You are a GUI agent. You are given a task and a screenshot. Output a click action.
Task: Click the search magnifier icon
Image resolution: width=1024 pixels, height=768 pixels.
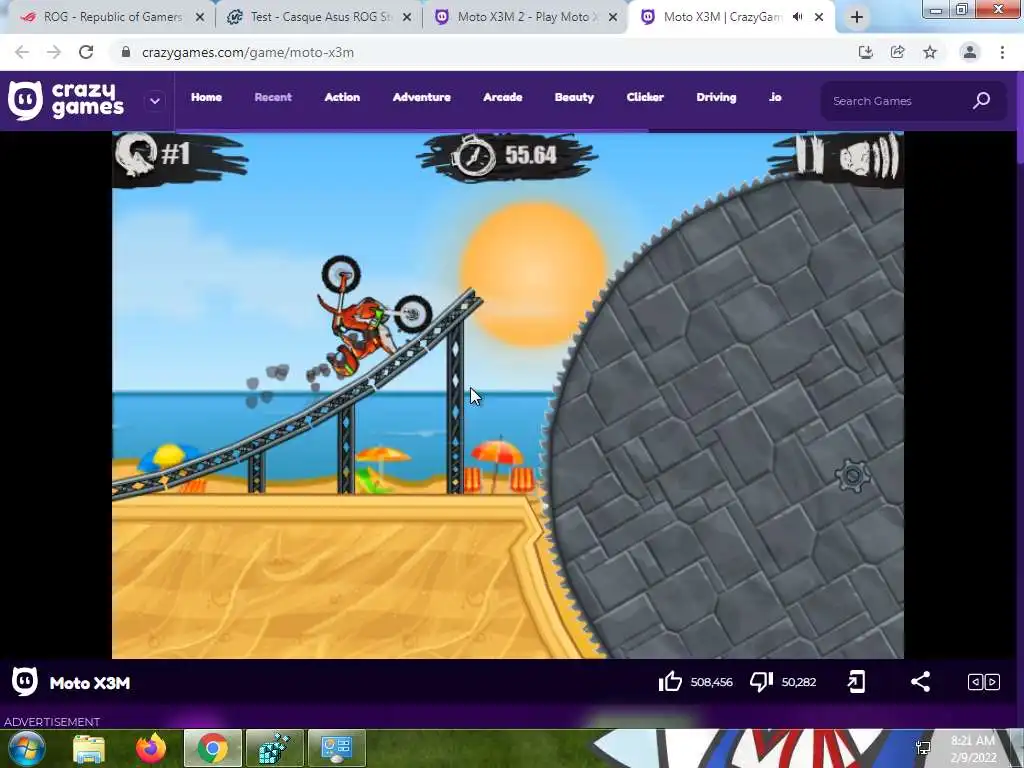[982, 101]
